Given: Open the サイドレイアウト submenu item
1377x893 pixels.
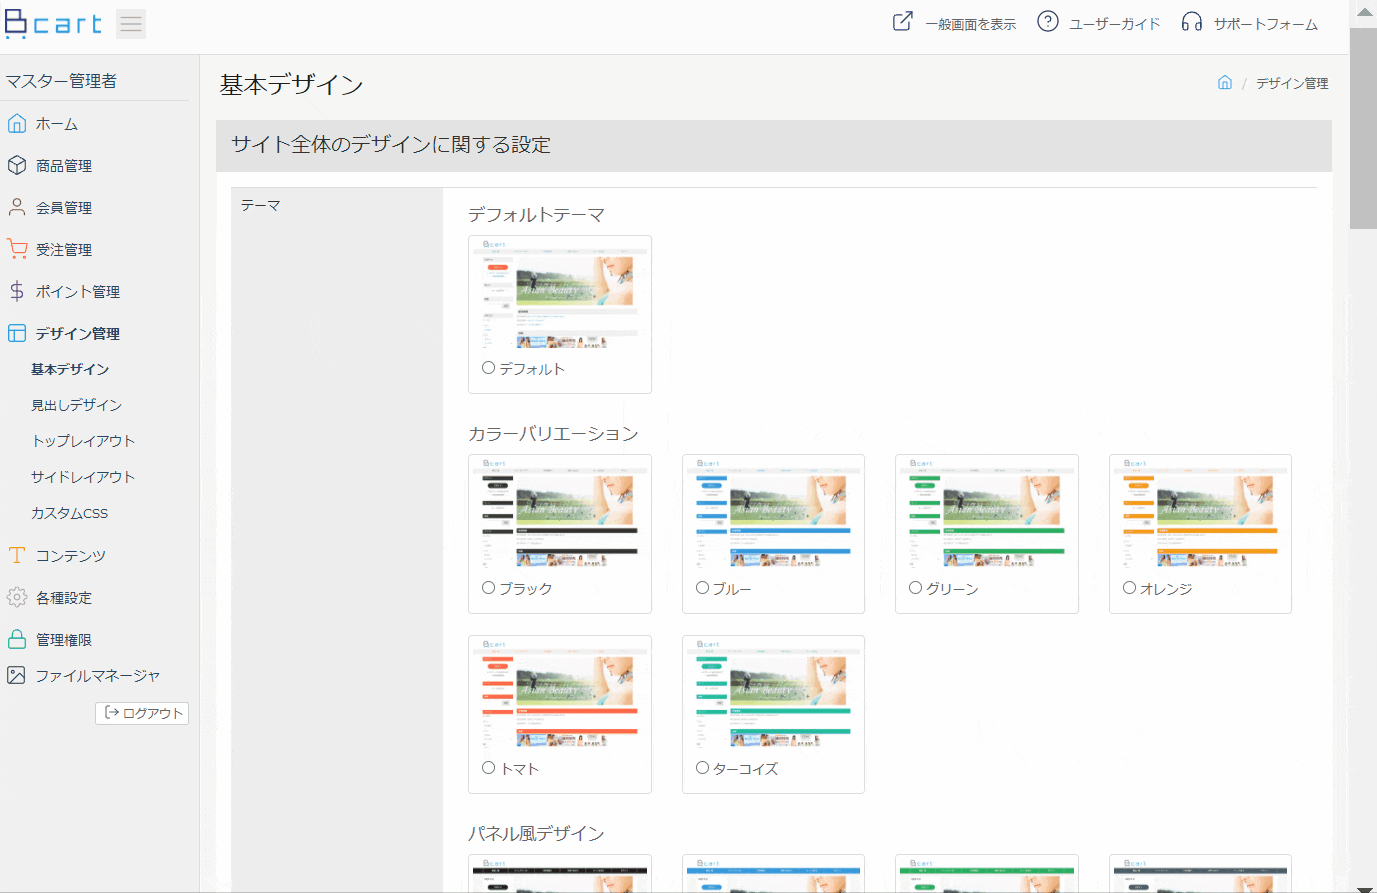Looking at the screenshot, I should click(x=83, y=477).
